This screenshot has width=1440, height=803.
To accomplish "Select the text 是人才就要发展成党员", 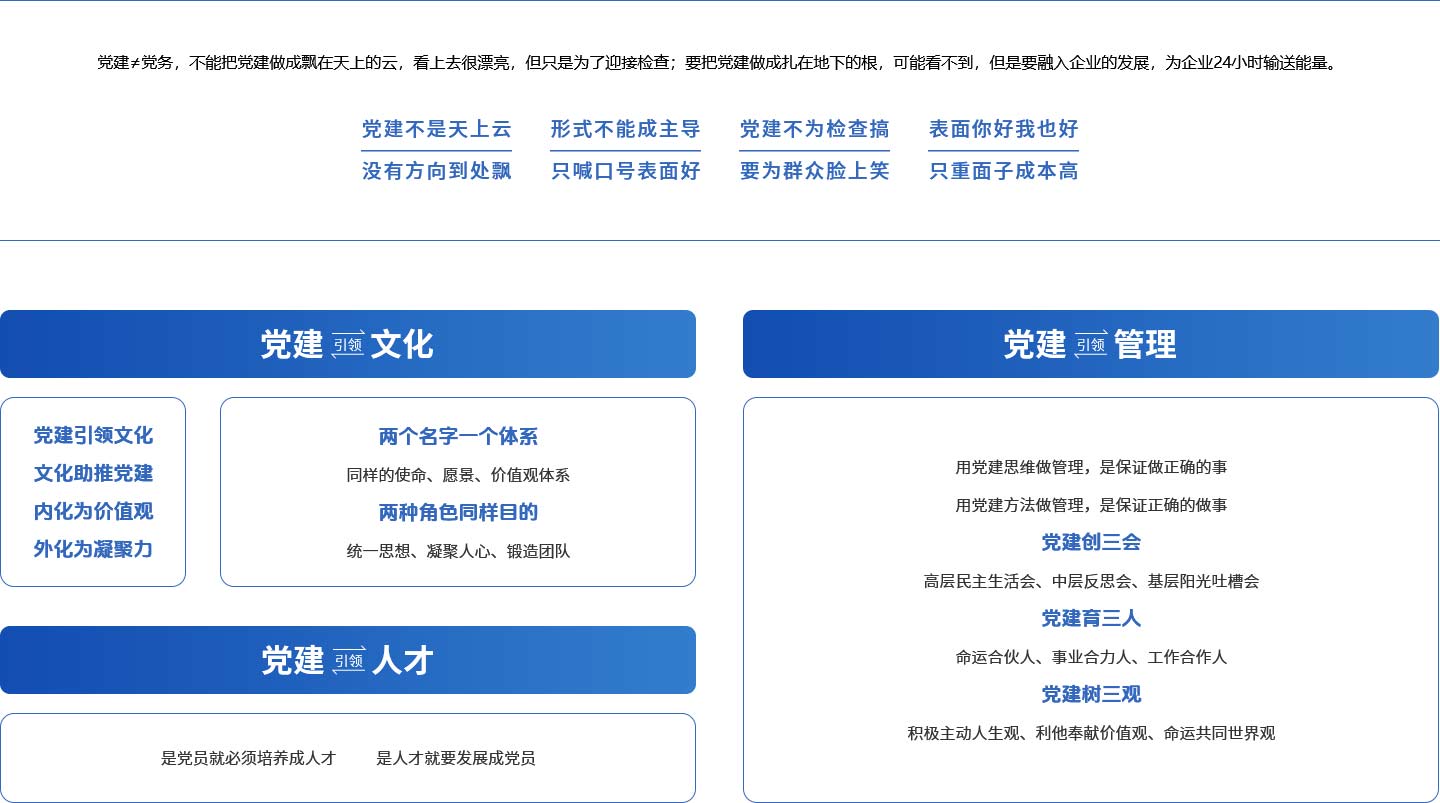I will 456,758.
